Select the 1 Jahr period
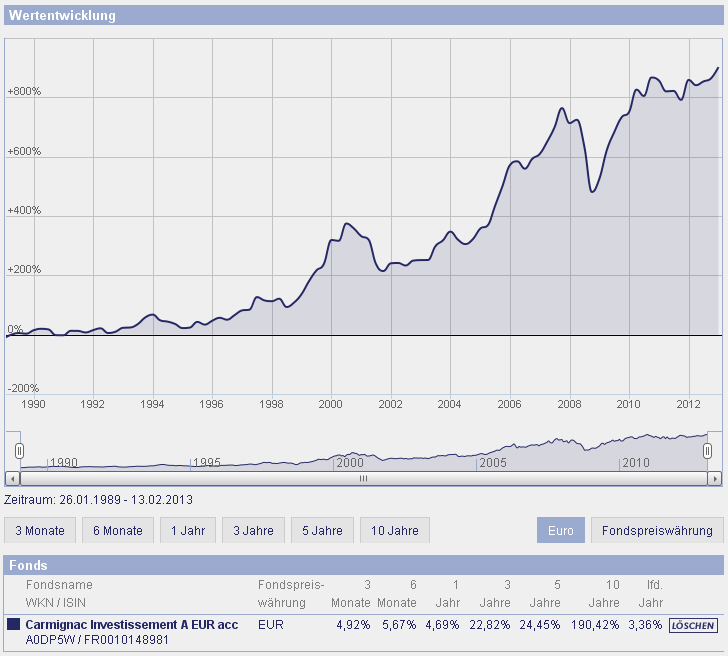 coord(188,530)
